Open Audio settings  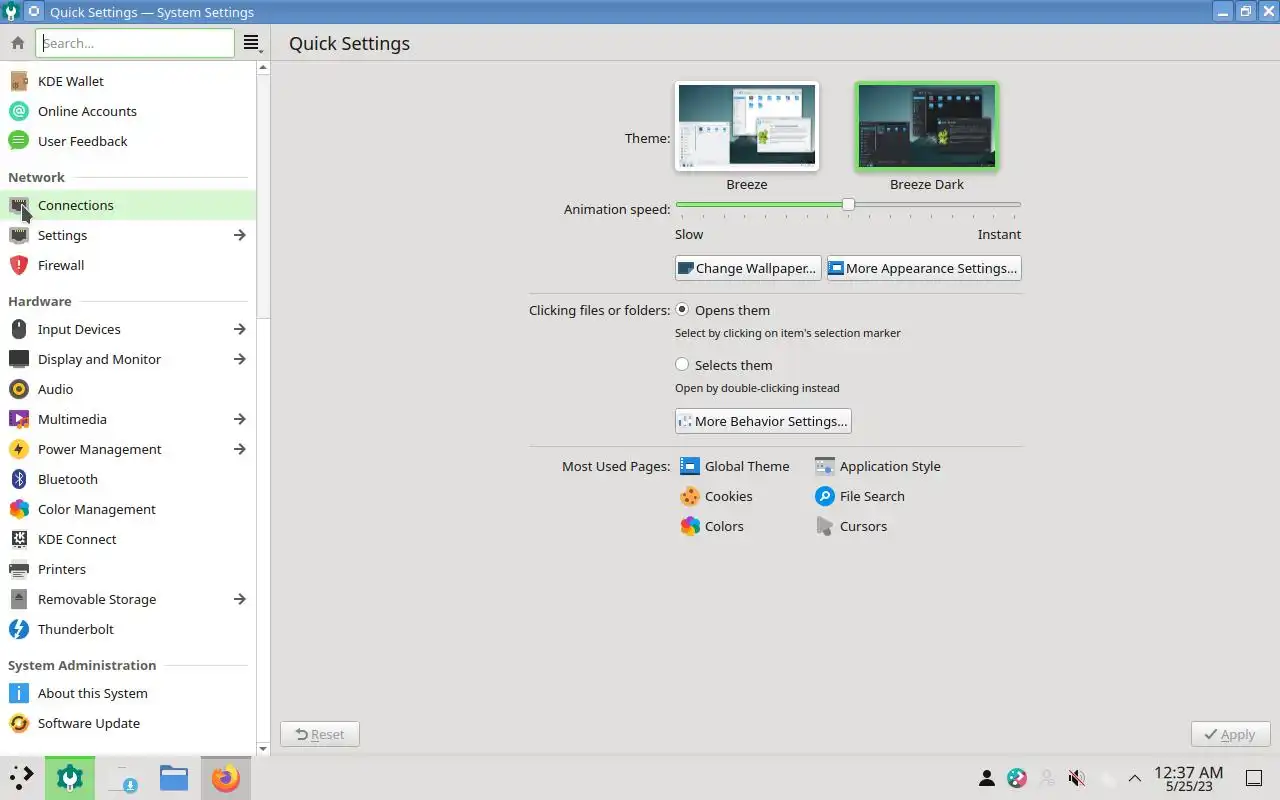128,389
